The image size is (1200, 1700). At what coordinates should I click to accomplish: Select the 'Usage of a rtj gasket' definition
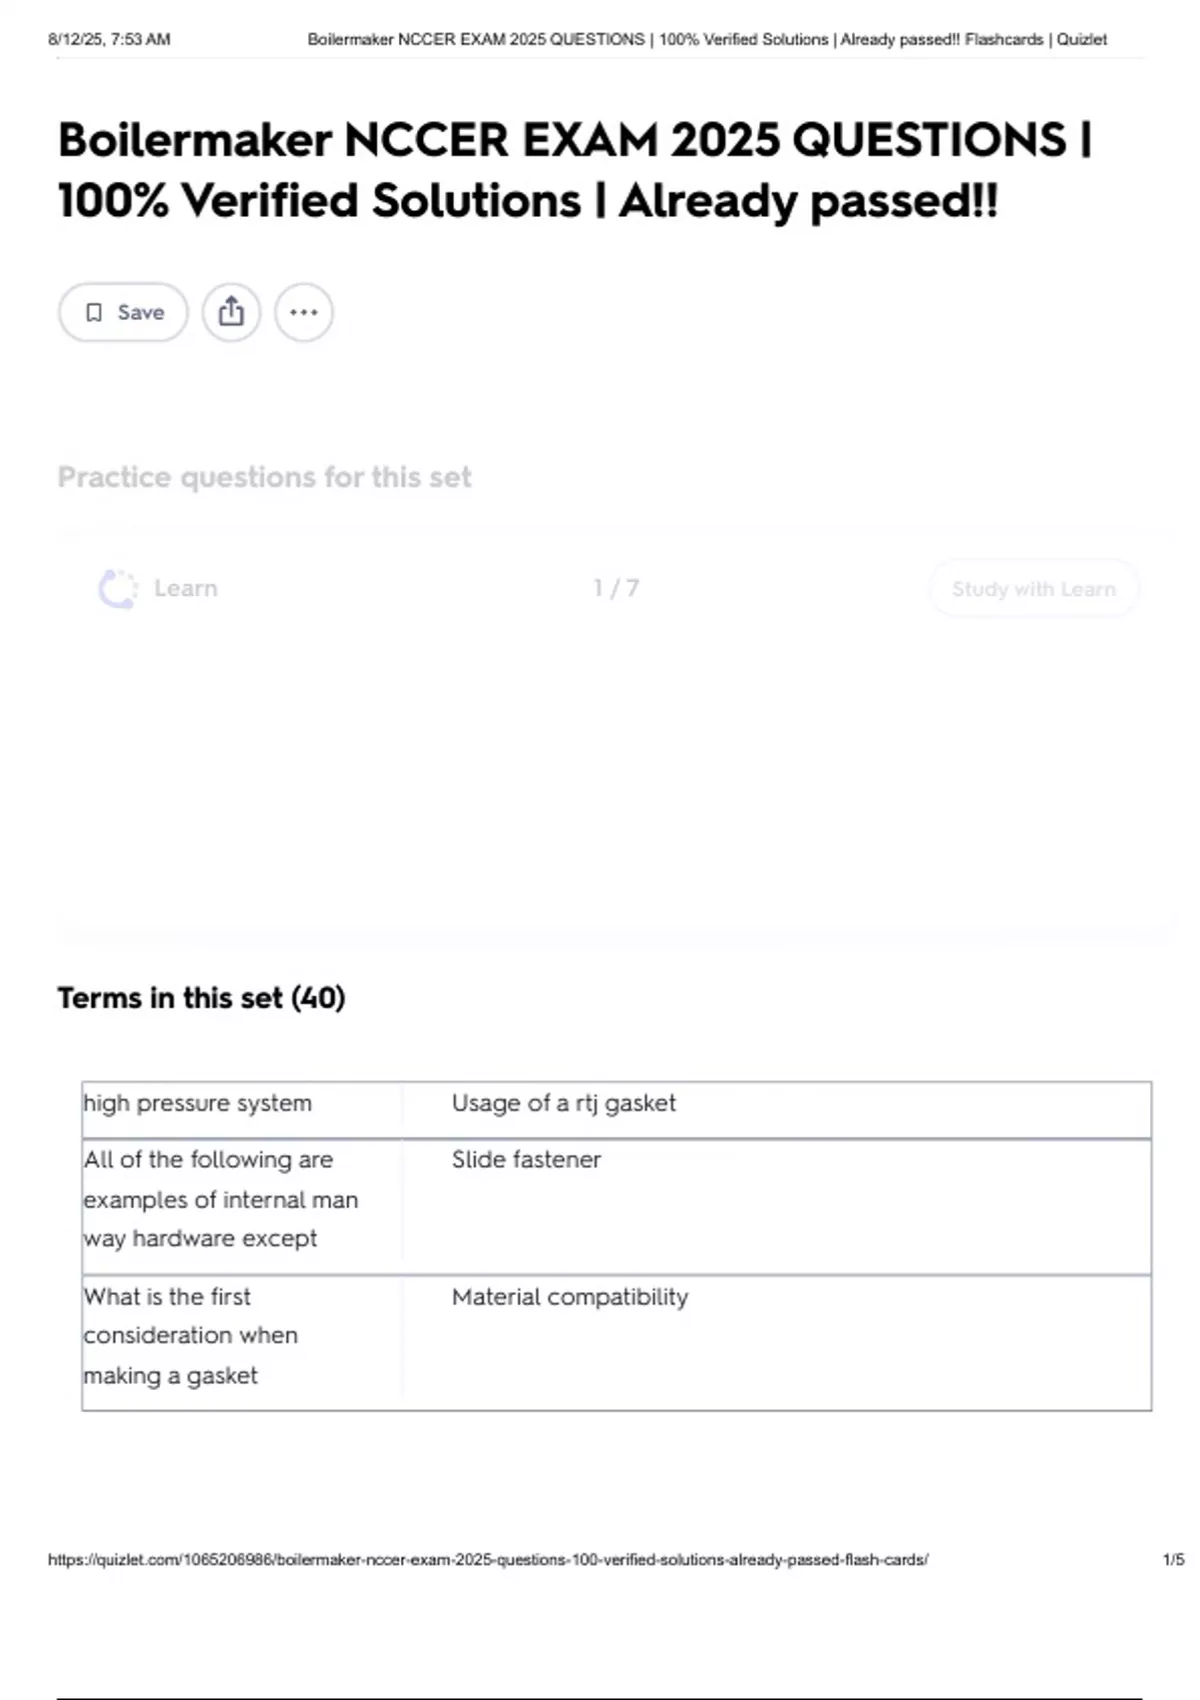tap(563, 1103)
